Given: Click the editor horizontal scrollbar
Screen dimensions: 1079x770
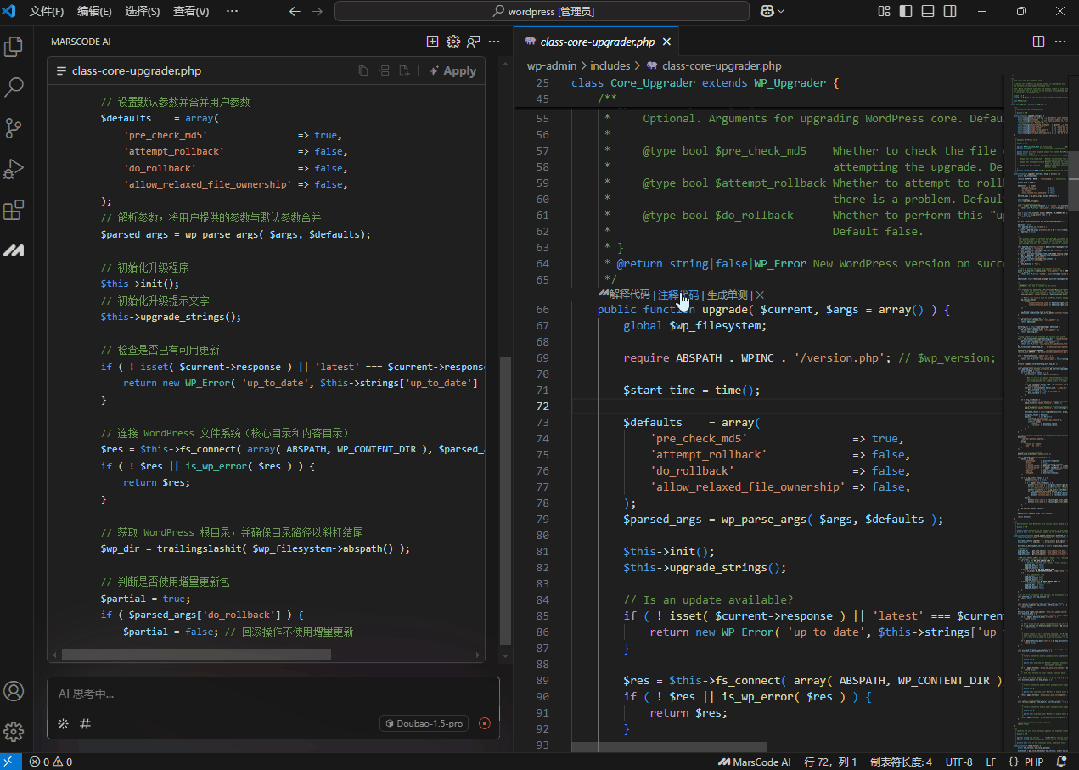Looking at the screenshot, I should 669,747.
